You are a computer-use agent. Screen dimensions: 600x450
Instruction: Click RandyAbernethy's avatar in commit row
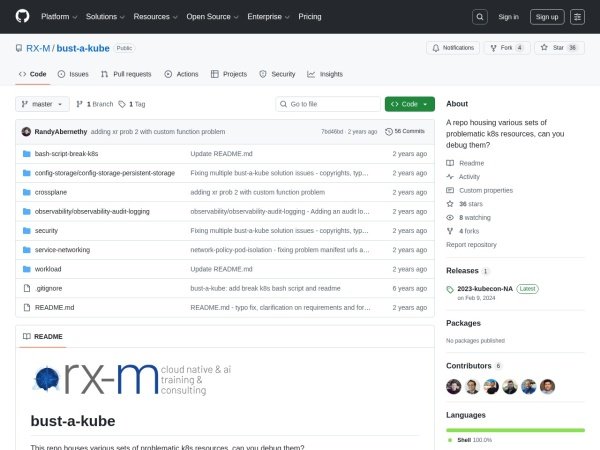(x=26, y=132)
